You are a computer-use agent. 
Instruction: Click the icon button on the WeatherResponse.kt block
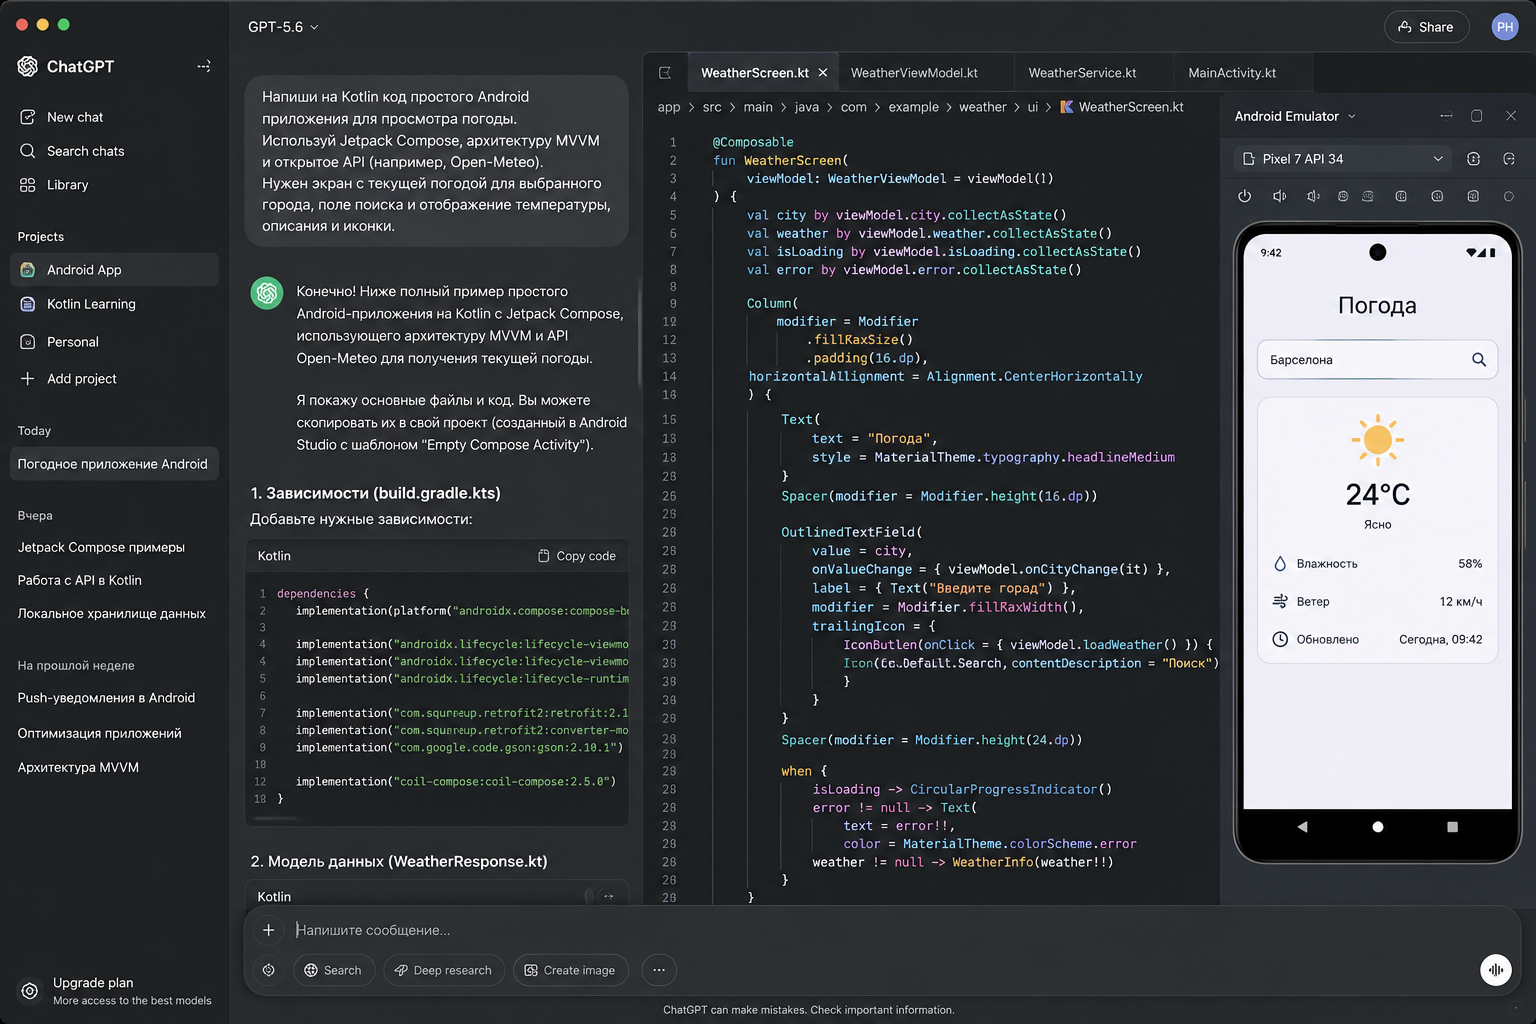[x=608, y=896]
